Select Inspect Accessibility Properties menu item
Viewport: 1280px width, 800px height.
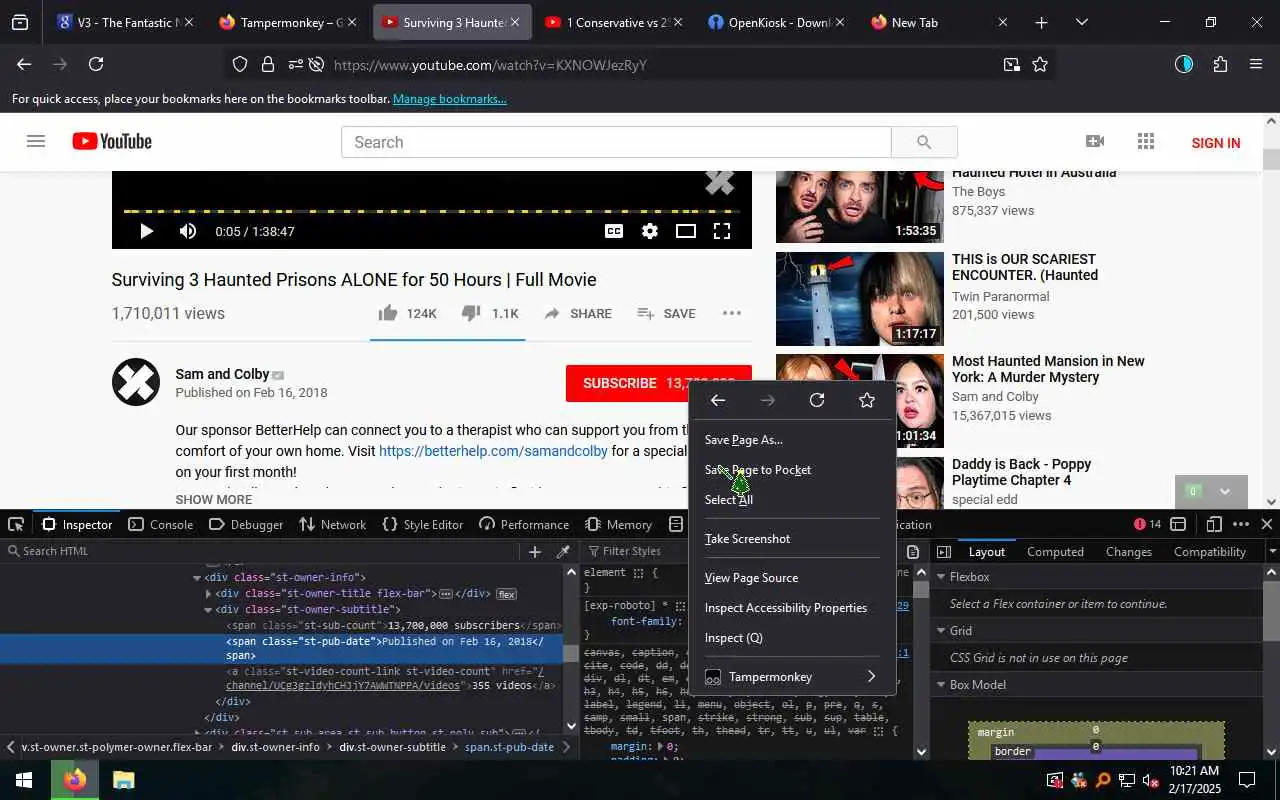[792, 608]
